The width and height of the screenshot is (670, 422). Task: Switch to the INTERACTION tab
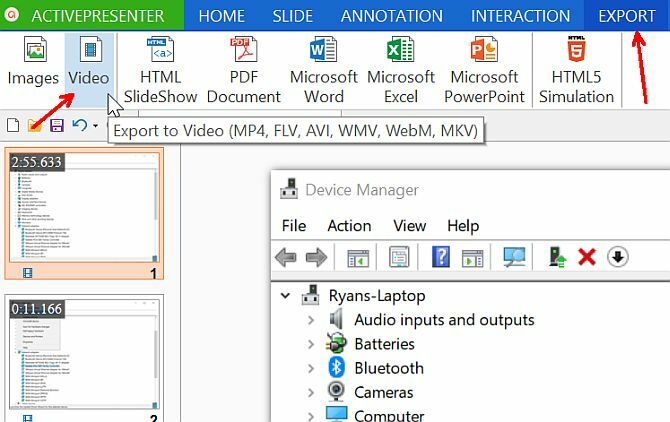[520, 16]
